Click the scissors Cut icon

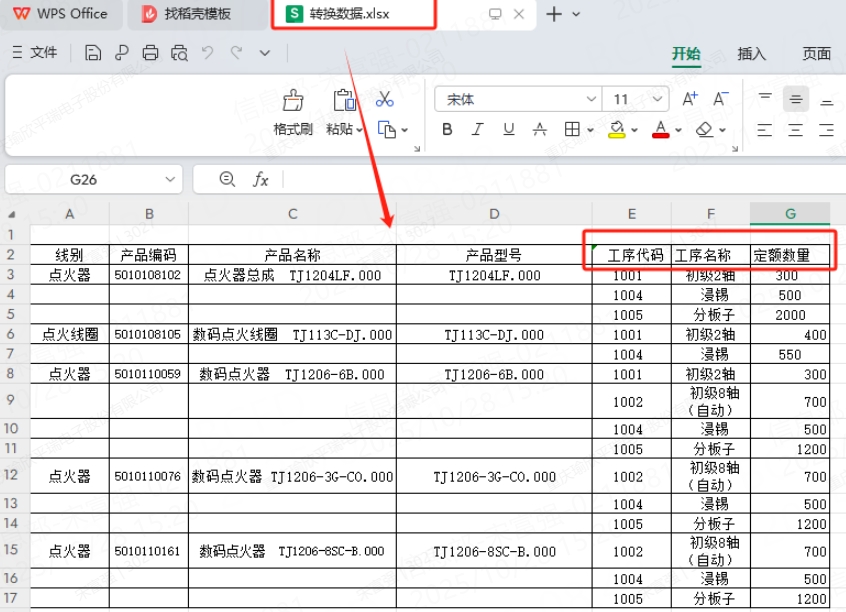tap(384, 99)
